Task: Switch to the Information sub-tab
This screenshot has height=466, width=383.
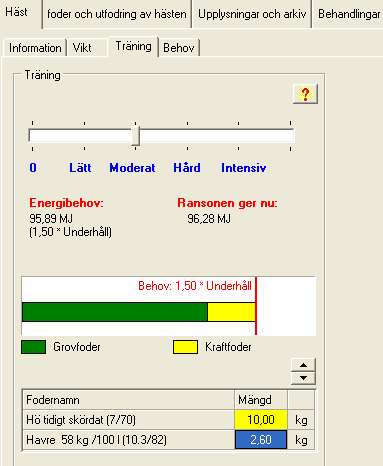Action: tap(35, 48)
